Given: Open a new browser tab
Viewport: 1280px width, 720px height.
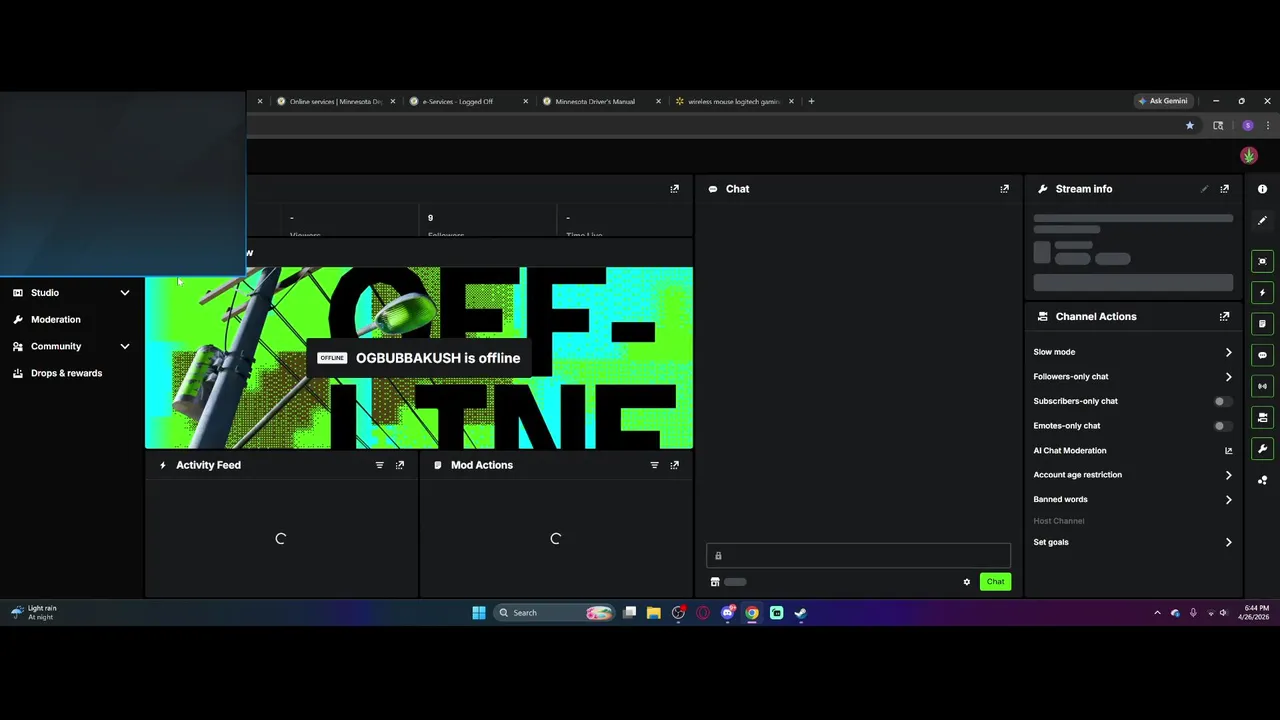Looking at the screenshot, I should click(x=811, y=101).
